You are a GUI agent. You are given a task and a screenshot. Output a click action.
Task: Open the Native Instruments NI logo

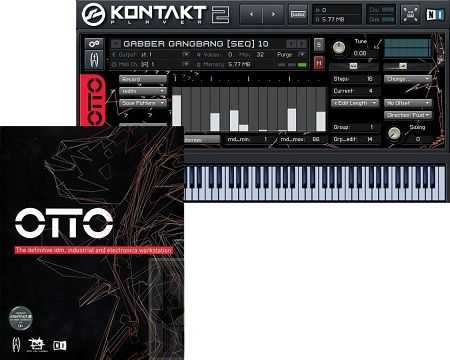435,14
